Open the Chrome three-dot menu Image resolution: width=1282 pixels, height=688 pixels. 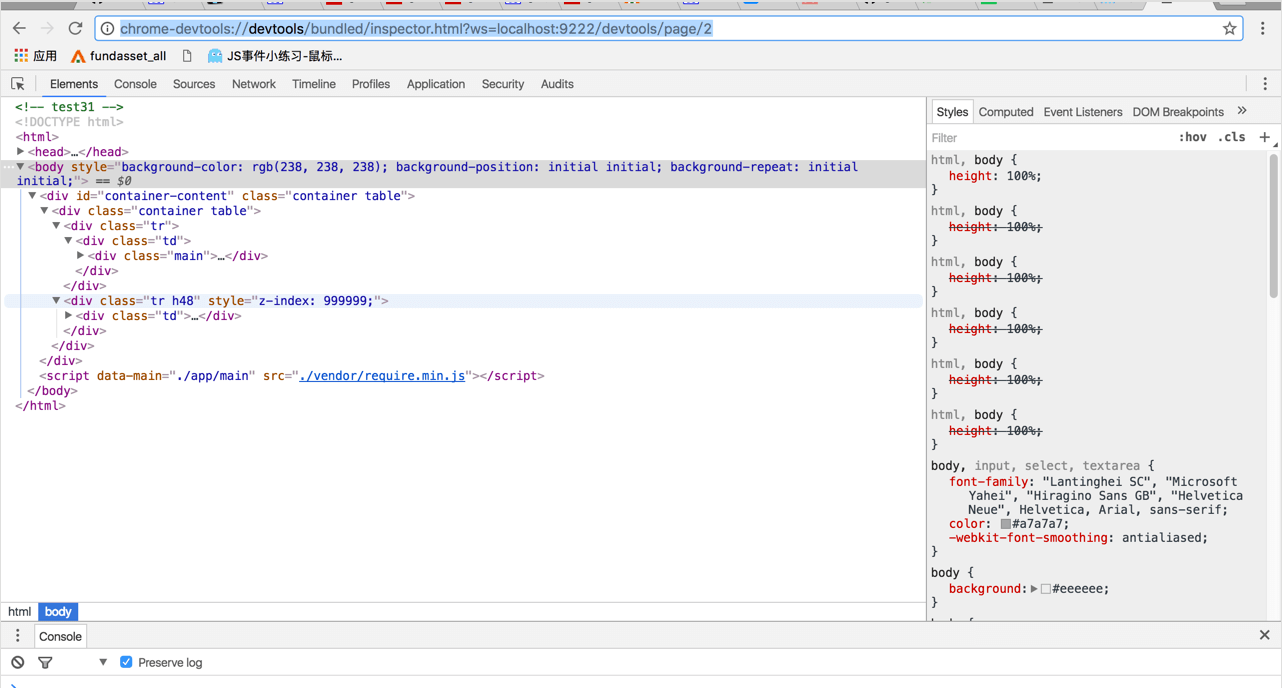point(1263,29)
